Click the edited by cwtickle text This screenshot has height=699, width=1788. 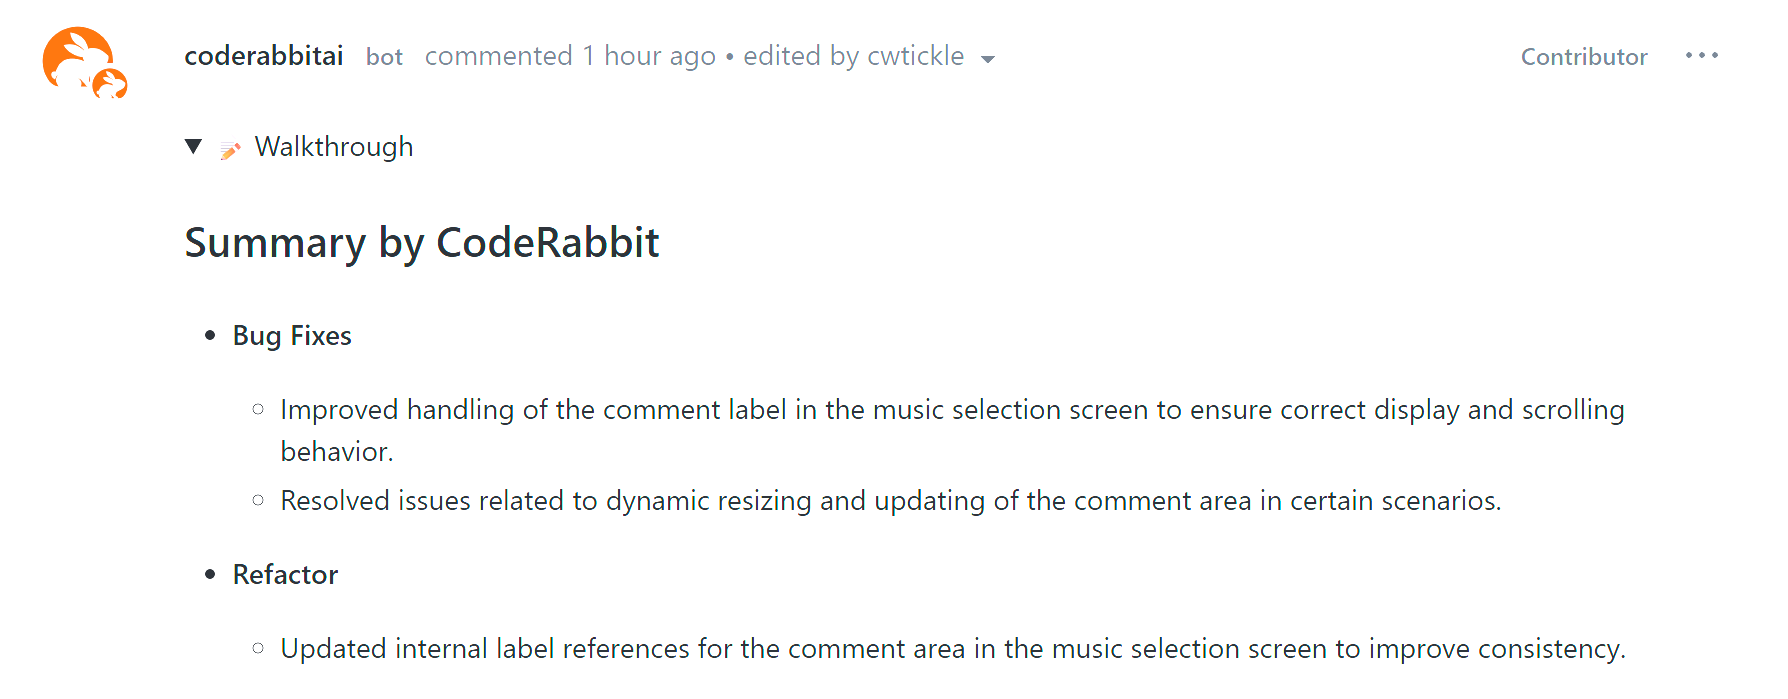tap(853, 56)
